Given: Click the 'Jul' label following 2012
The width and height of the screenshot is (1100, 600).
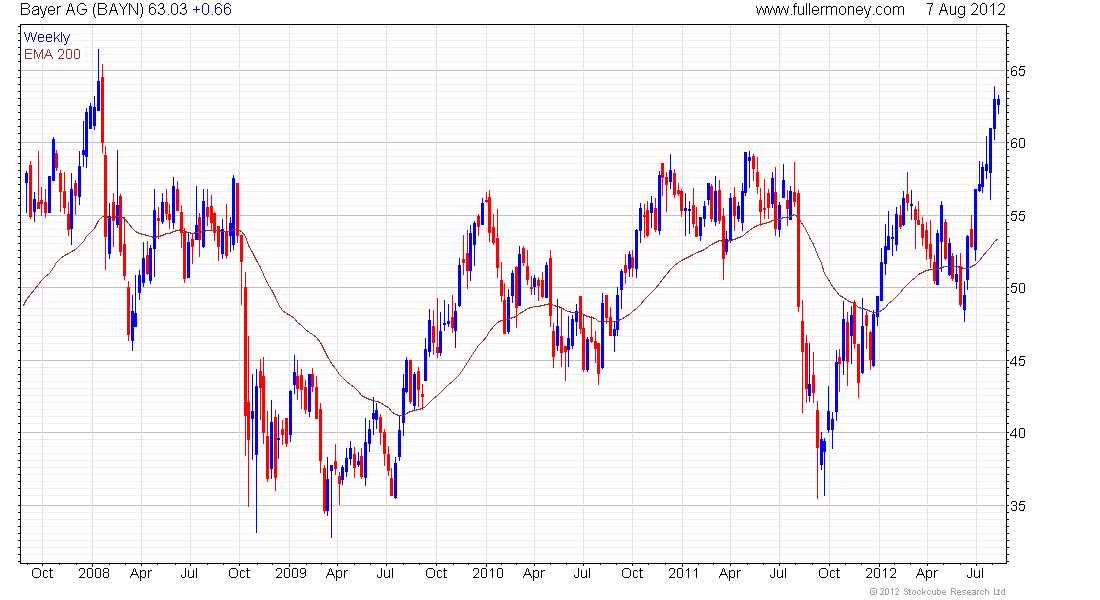Looking at the screenshot, I should pos(976,573).
